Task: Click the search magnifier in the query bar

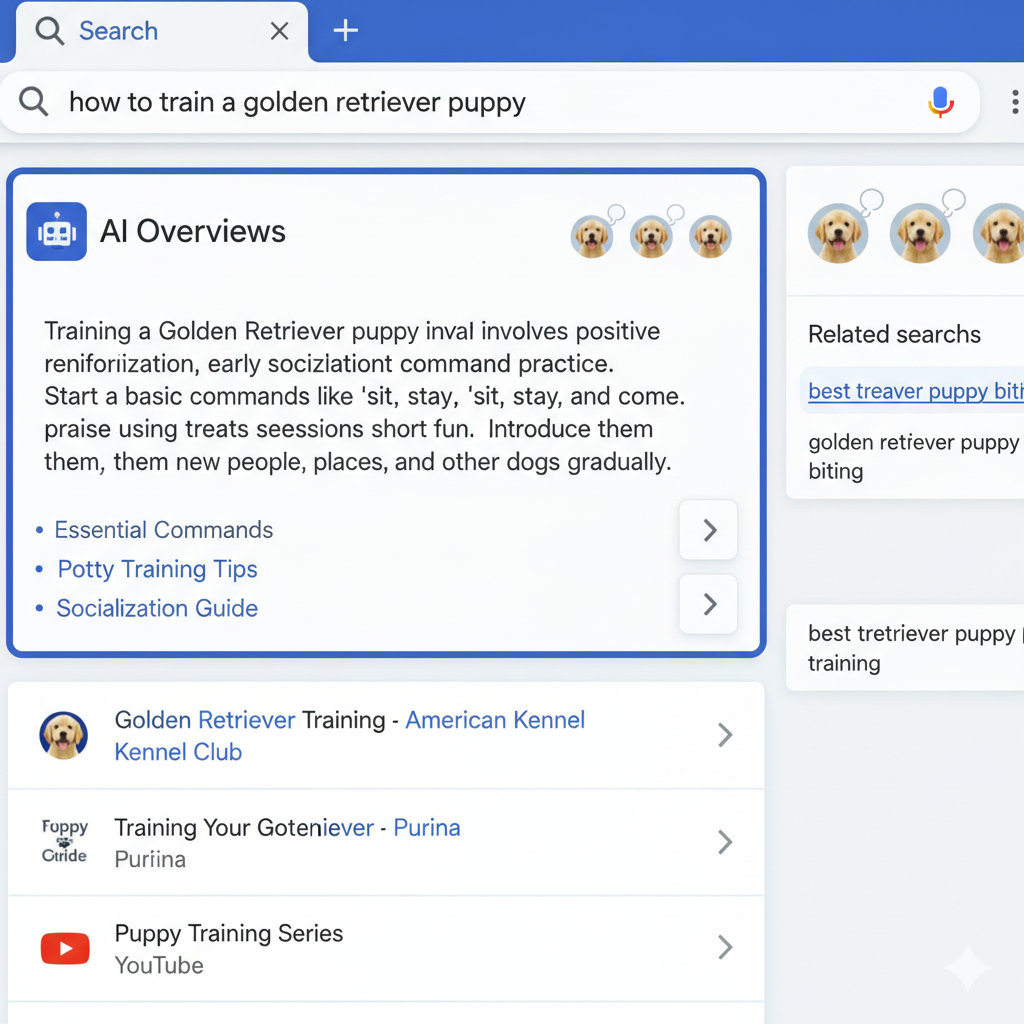Action: coord(33,103)
